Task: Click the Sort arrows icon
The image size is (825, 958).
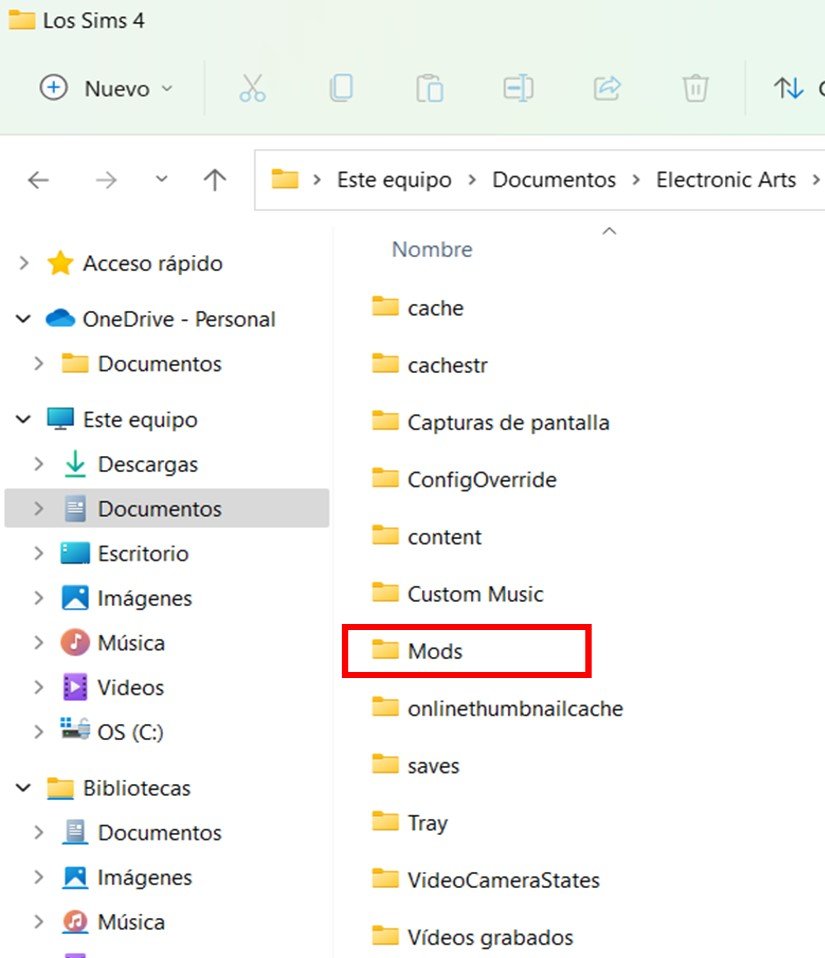Action: click(x=788, y=89)
